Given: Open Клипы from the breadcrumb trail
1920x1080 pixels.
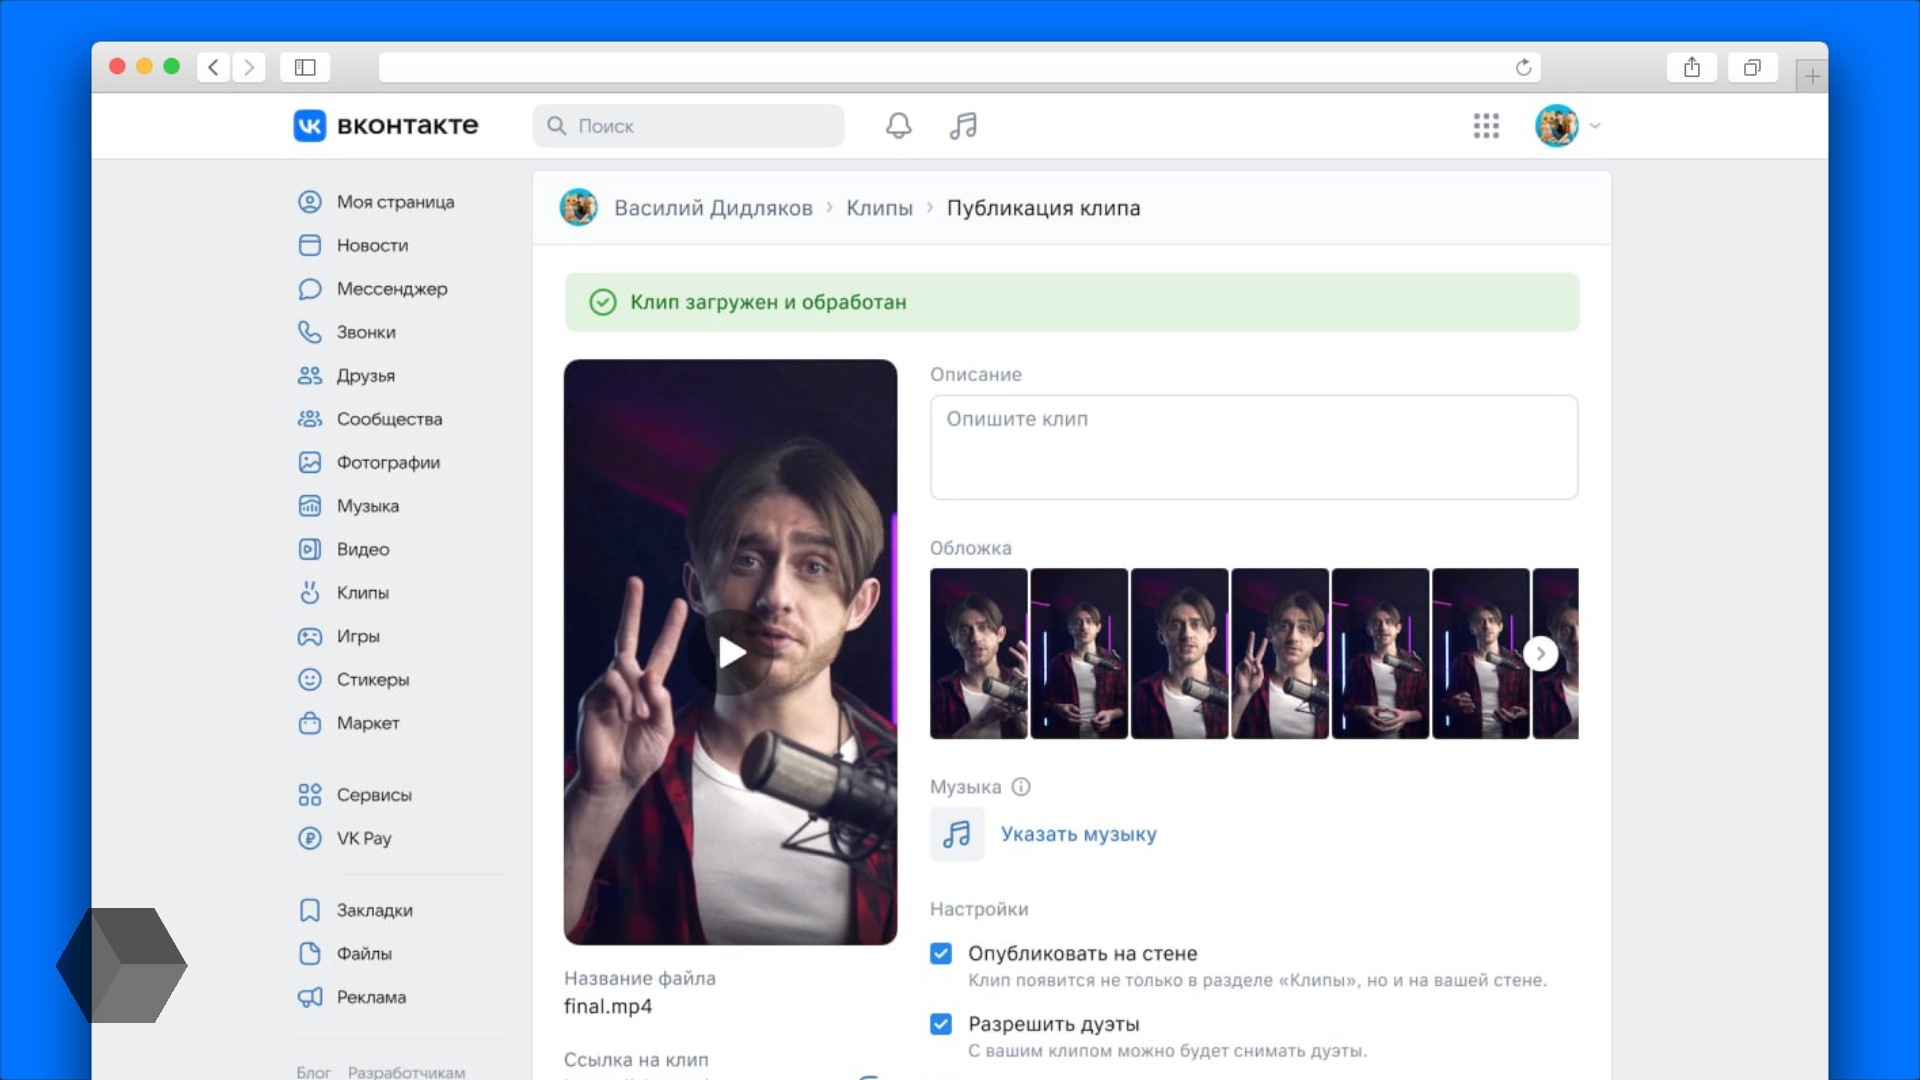Looking at the screenshot, I should coord(879,208).
